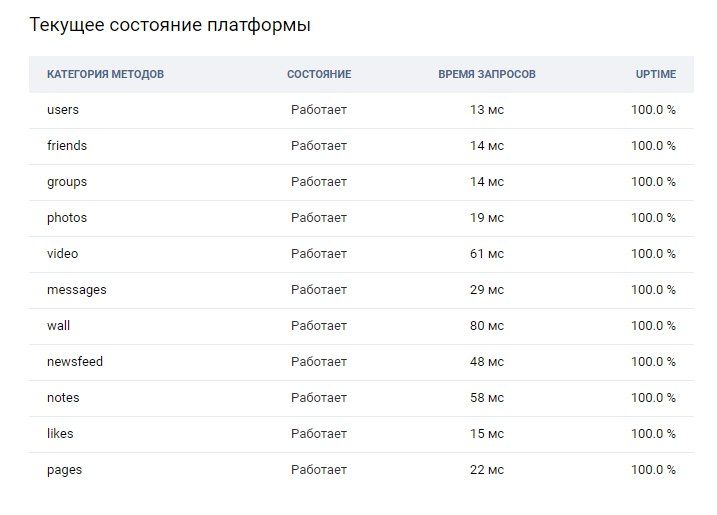
Task: Click 'Работает' status in likes row
Action: [x=319, y=434]
